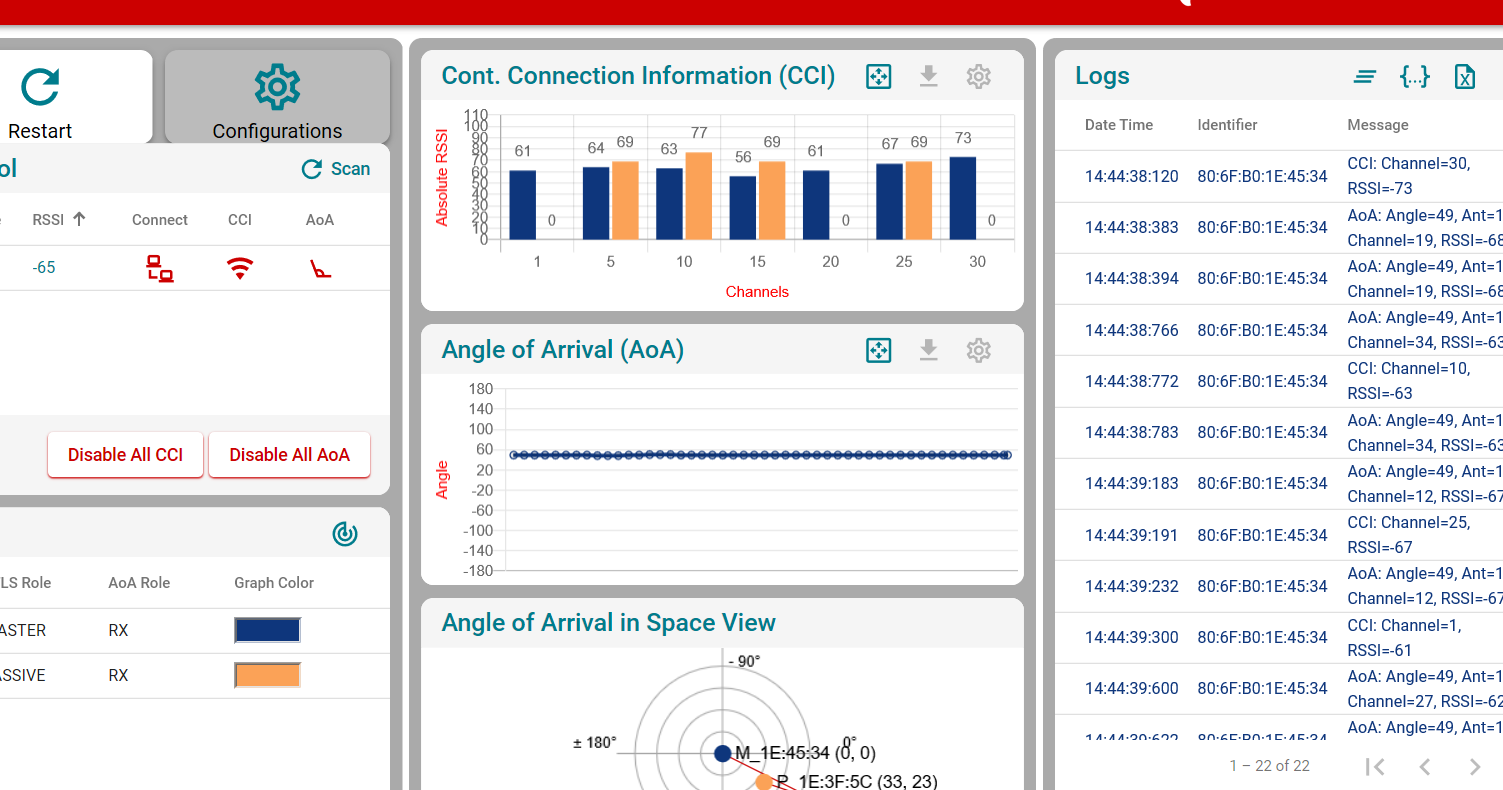Click the '1 – 22 of 22' pagination text
Image resolution: width=1503 pixels, height=790 pixels.
pos(1270,766)
